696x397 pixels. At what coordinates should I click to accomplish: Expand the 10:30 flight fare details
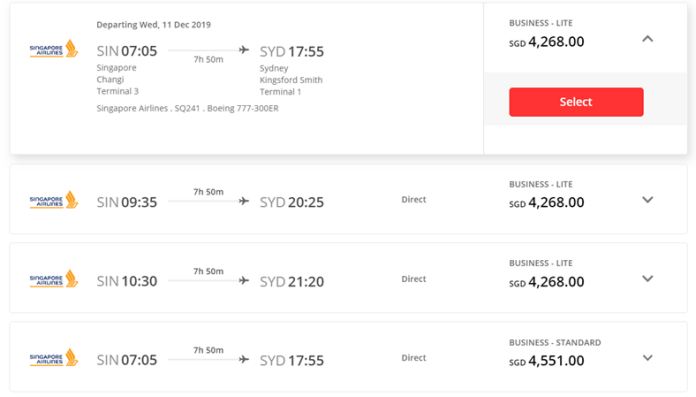click(647, 279)
